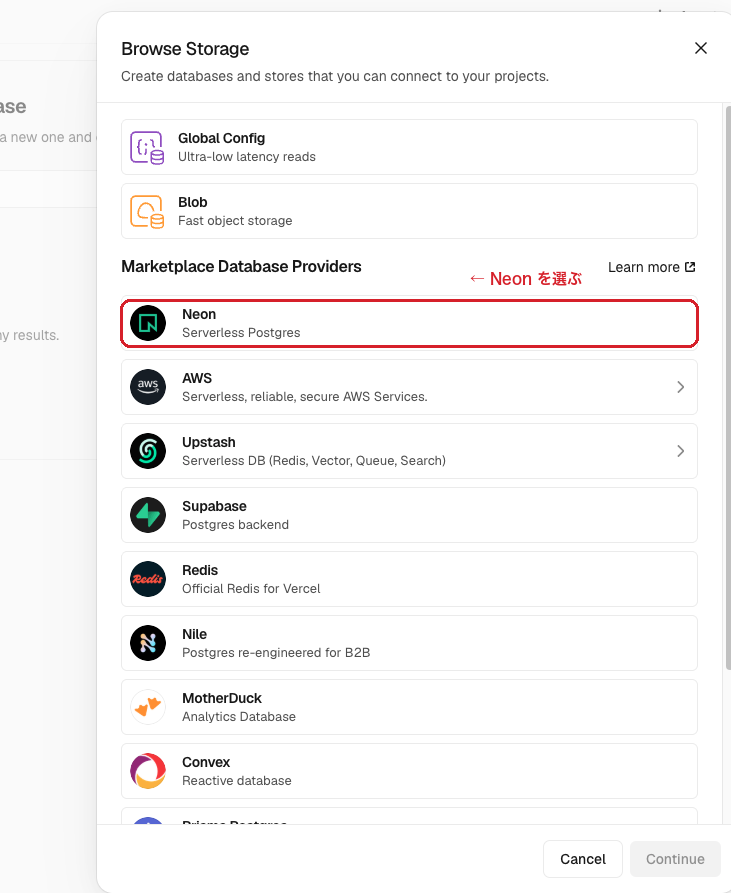Image resolution: width=731 pixels, height=893 pixels.
Task: Pick the Neon title text
Action: click(199, 314)
